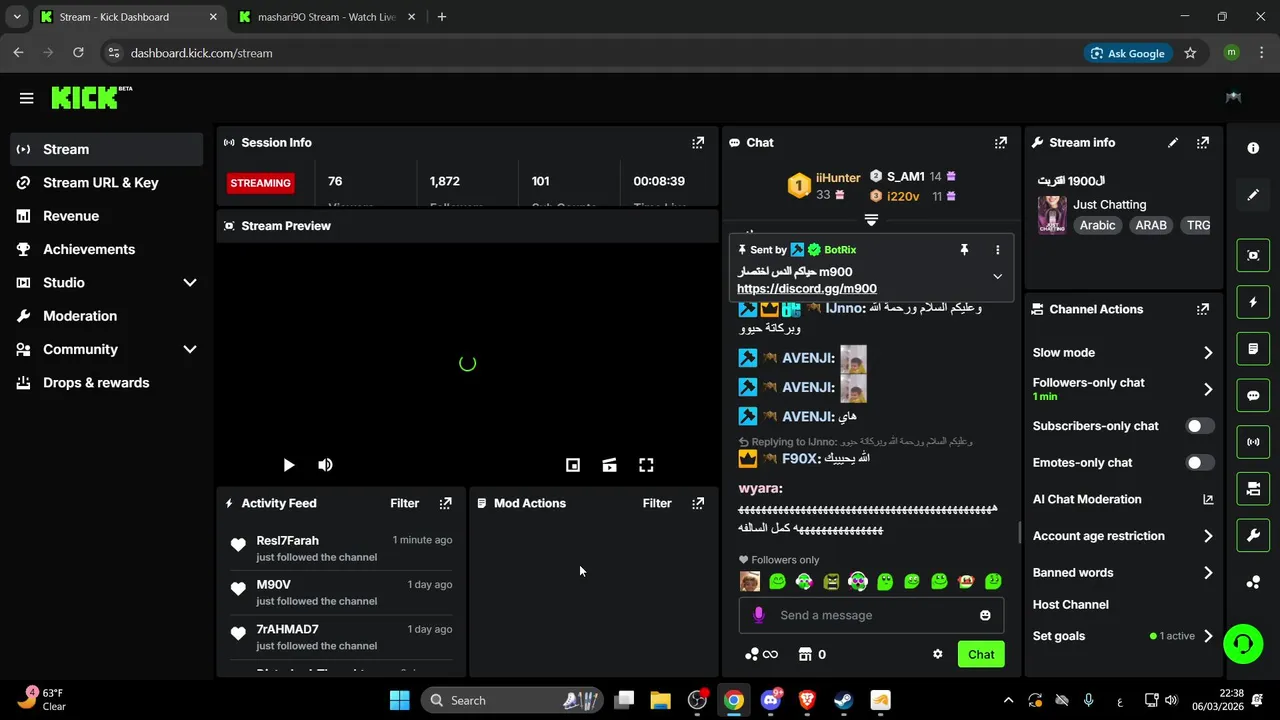Open the emoji picker smiley icon
The height and width of the screenshot is (720, 1280).
[985, 615]
